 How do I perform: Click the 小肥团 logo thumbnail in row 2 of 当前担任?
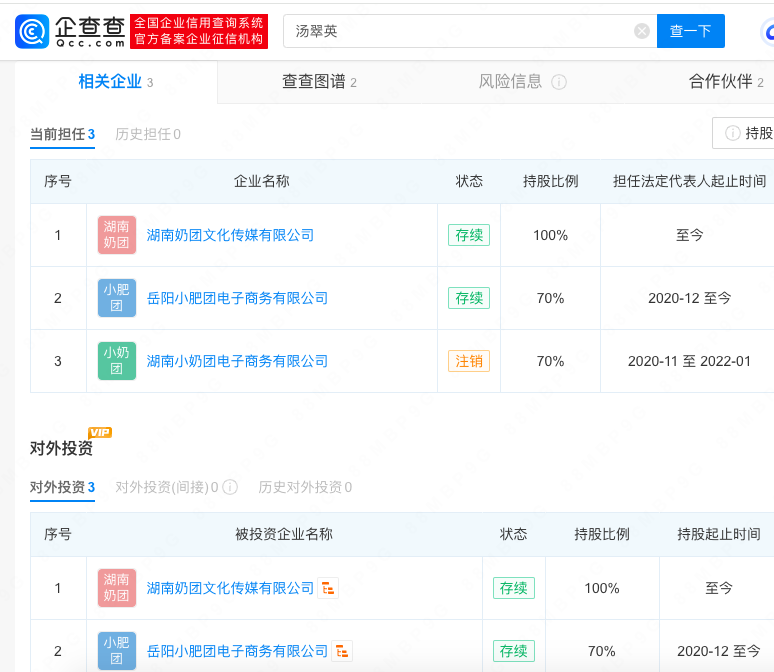click(117, 298)
